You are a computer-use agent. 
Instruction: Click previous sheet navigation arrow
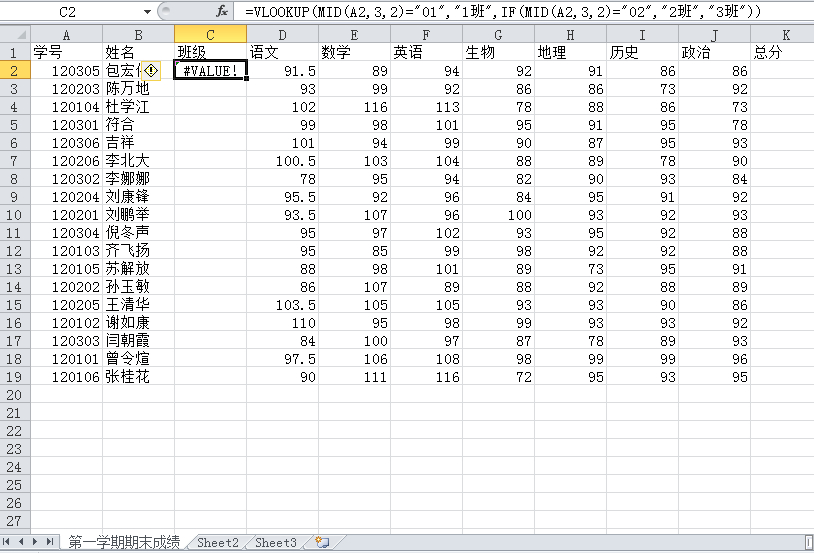coord(21,542)
